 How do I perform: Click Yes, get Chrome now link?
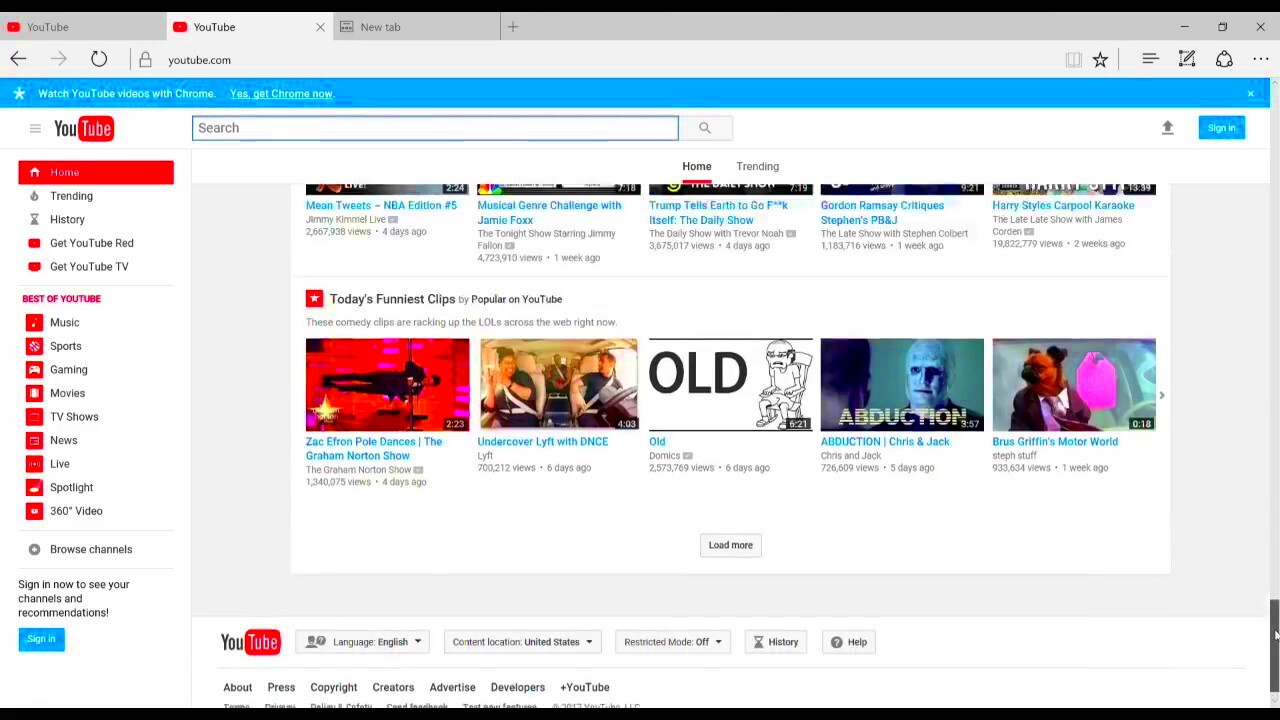coord(281,93)
